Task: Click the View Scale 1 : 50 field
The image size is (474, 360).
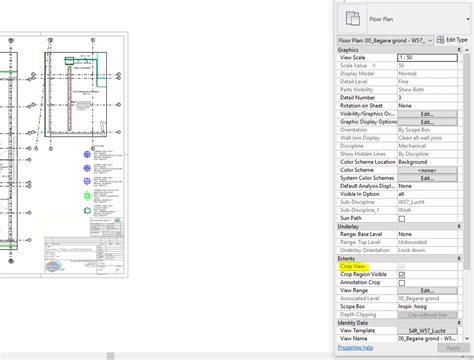Action: coord(427,58)
